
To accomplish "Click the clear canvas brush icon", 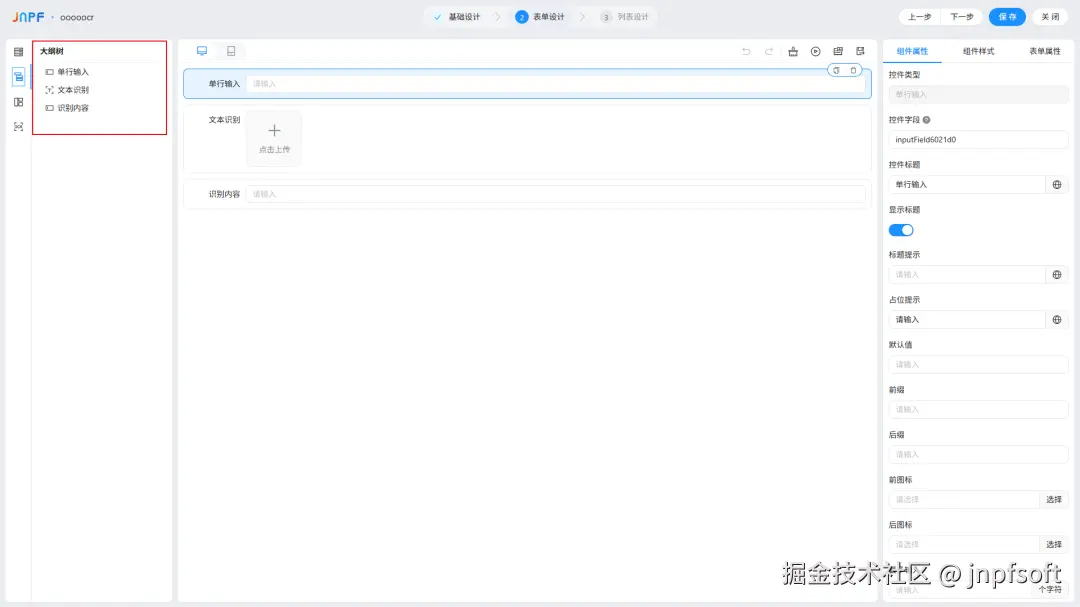I will (x=791, y=51).
